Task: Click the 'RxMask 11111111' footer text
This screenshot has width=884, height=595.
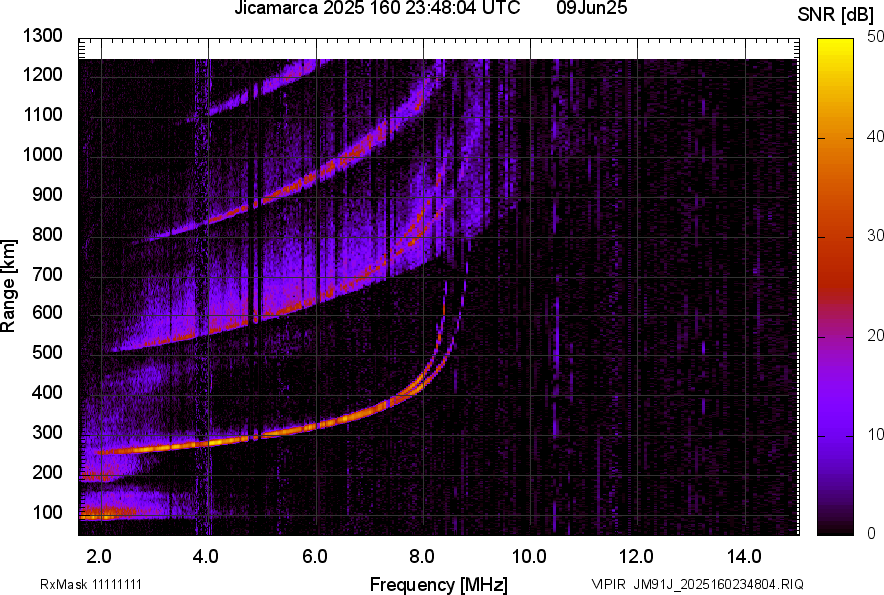Action: tap(91, 584)
